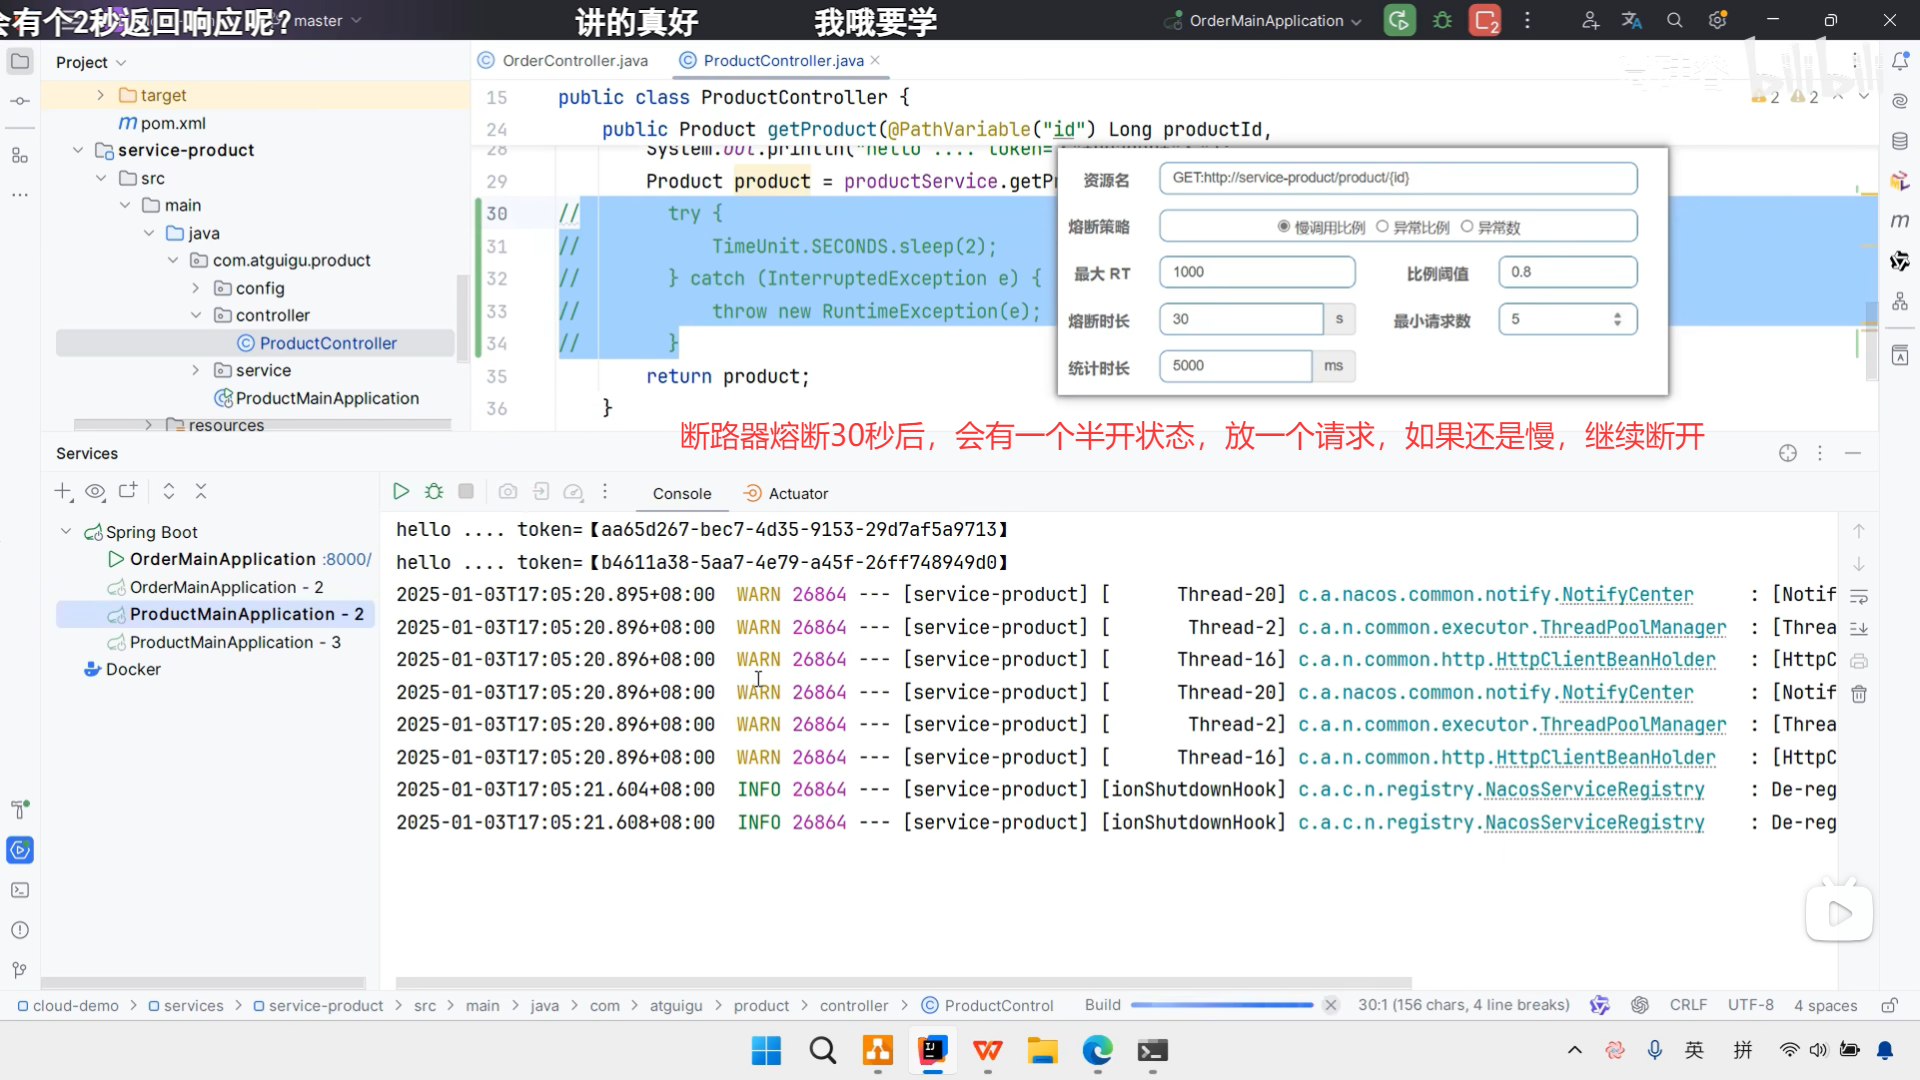The image size is (1920, 1080).
Task: Collapse the controller package node
Action: coord(196,315)
